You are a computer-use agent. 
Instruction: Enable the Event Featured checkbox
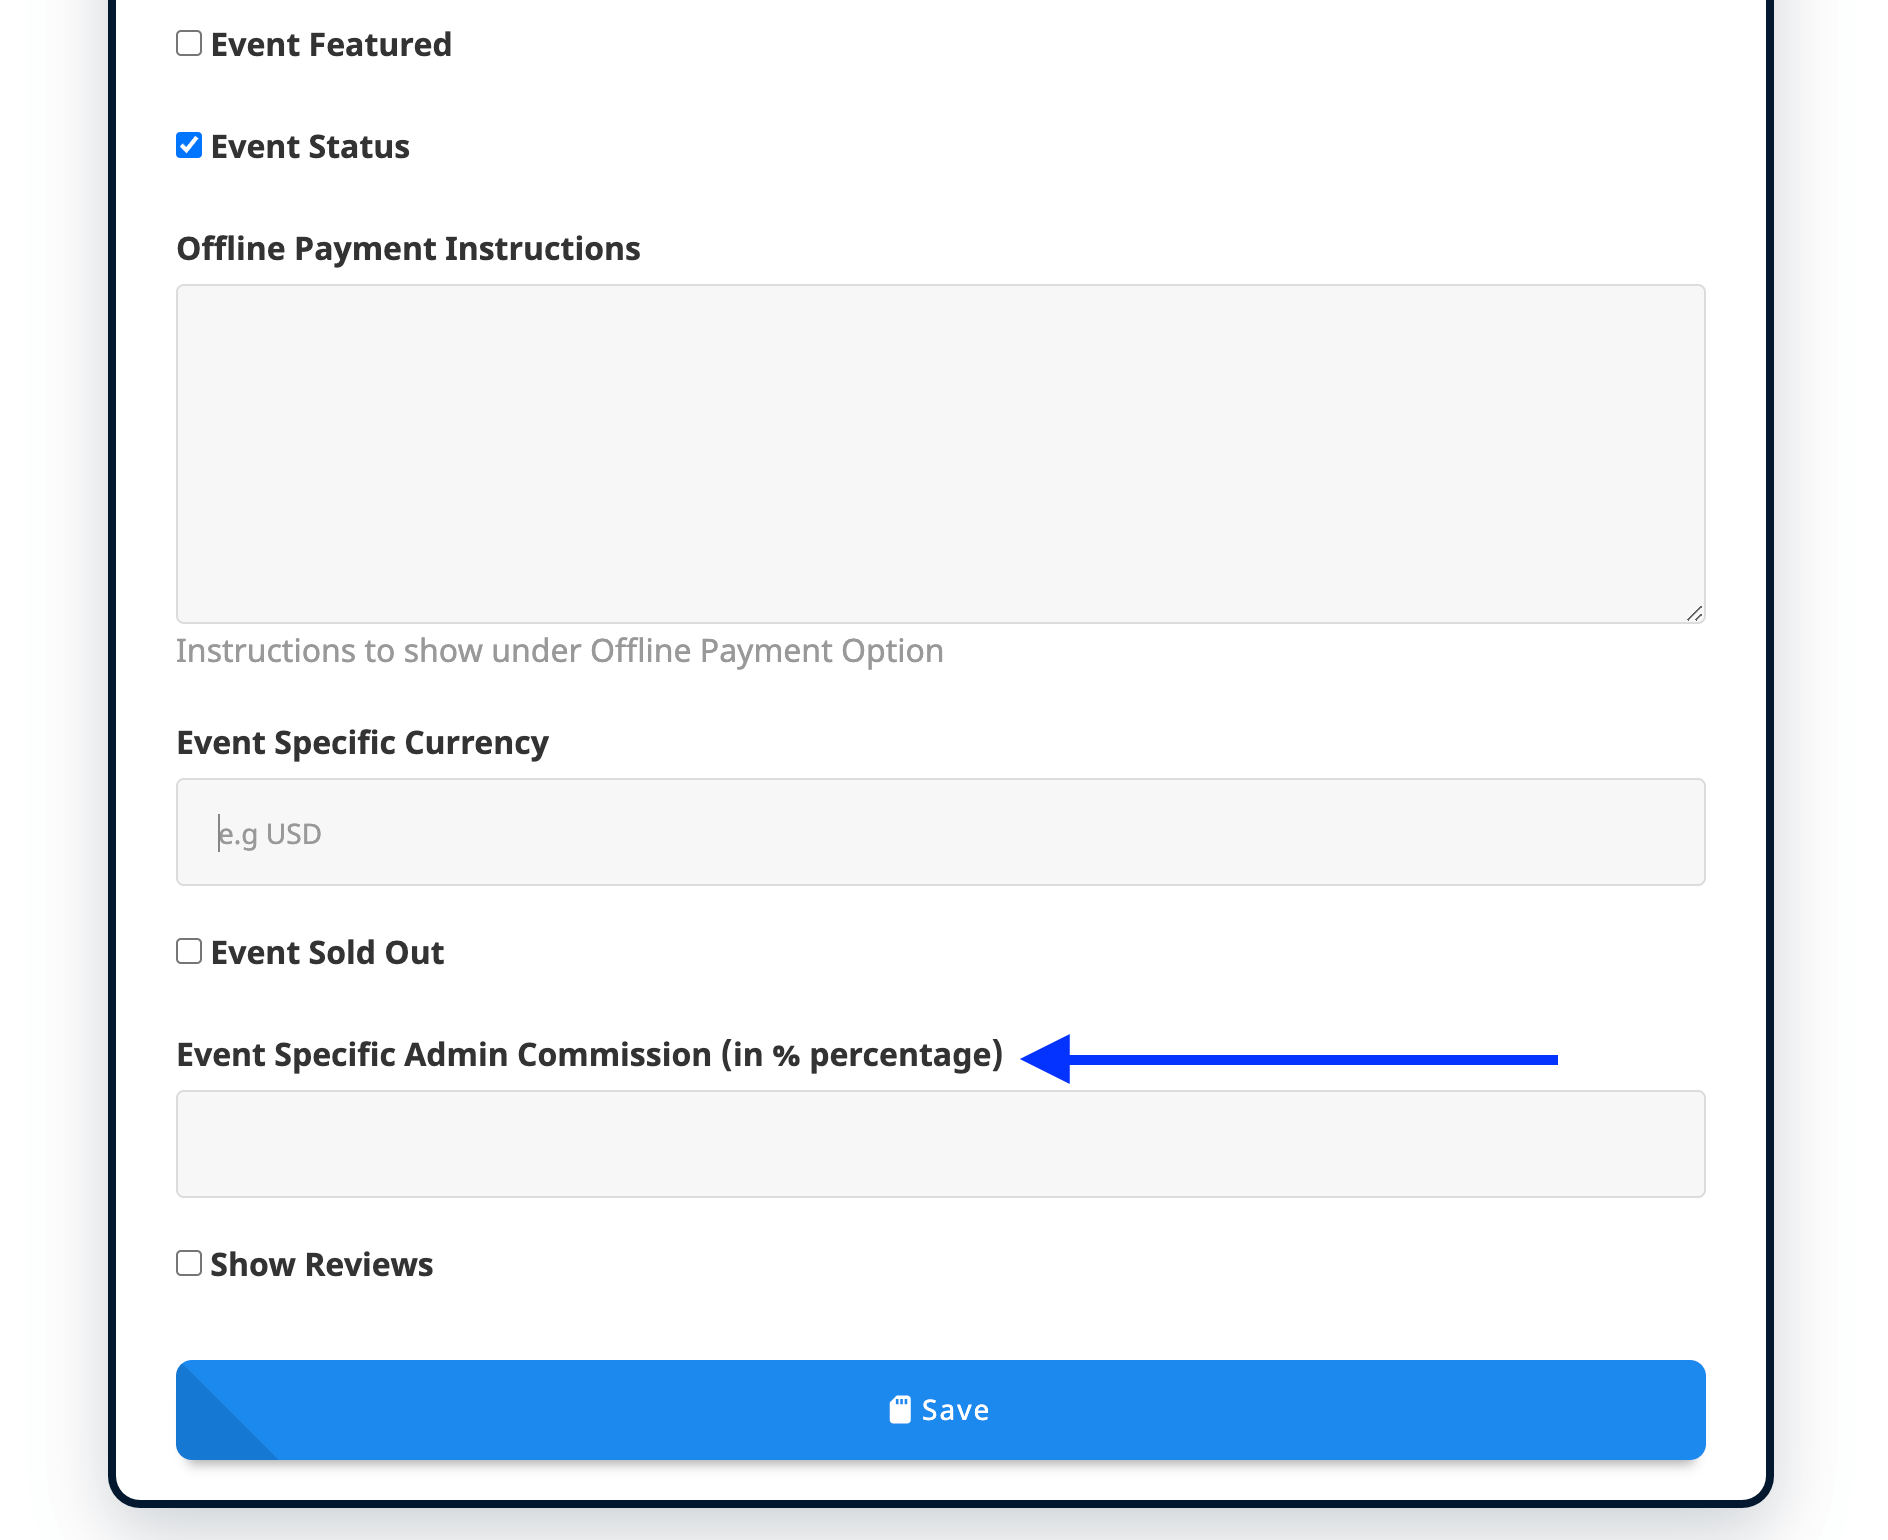189,44
